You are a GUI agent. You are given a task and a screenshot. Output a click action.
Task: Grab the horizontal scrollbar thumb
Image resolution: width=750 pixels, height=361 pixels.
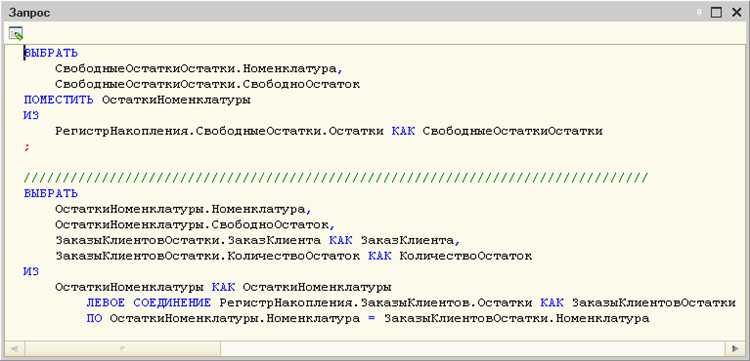coord(122,348)
